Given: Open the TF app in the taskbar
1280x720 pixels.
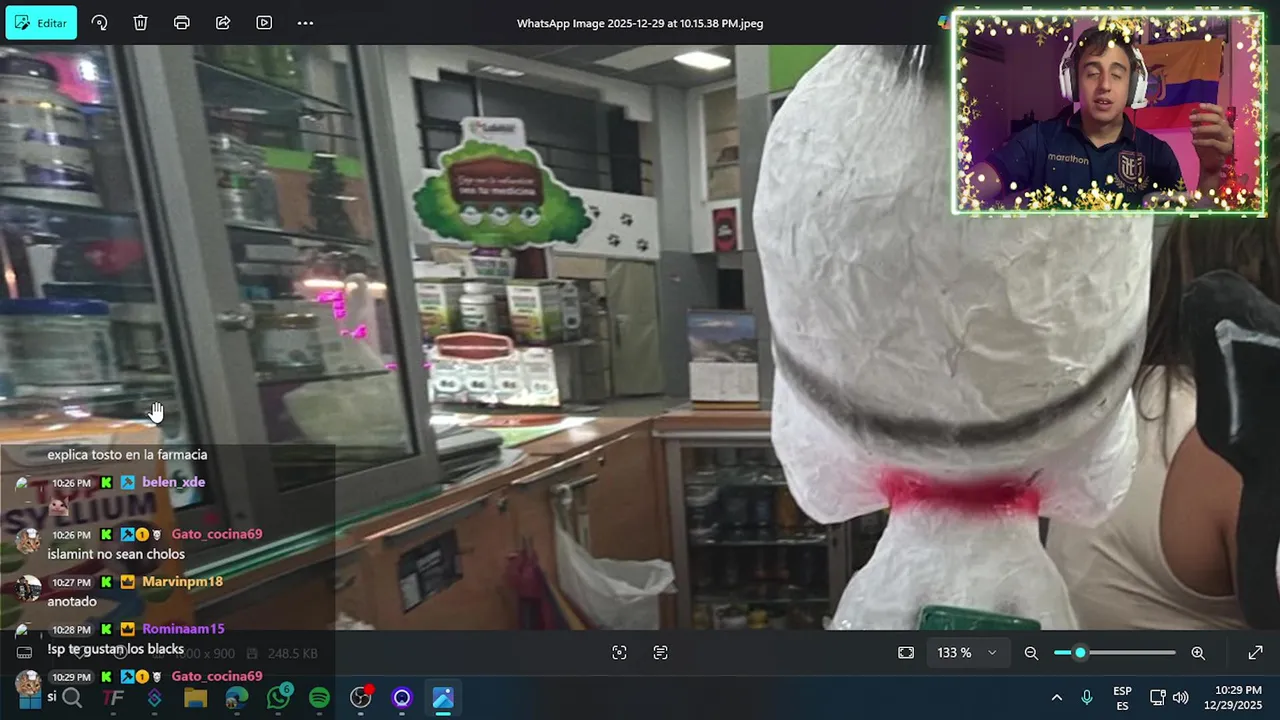Looking at the screenshot, I should [113, 698].
